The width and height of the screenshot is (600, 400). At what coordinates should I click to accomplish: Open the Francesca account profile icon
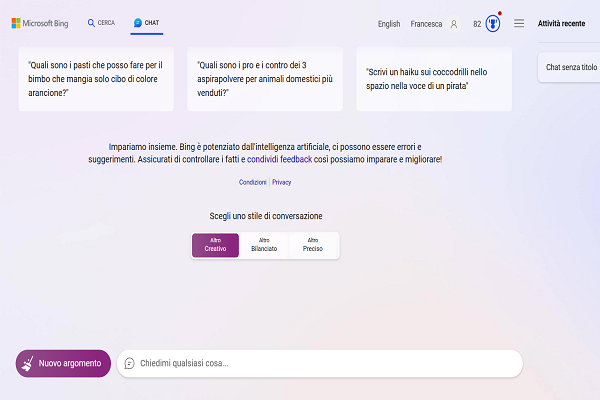[x=454, y=23]
